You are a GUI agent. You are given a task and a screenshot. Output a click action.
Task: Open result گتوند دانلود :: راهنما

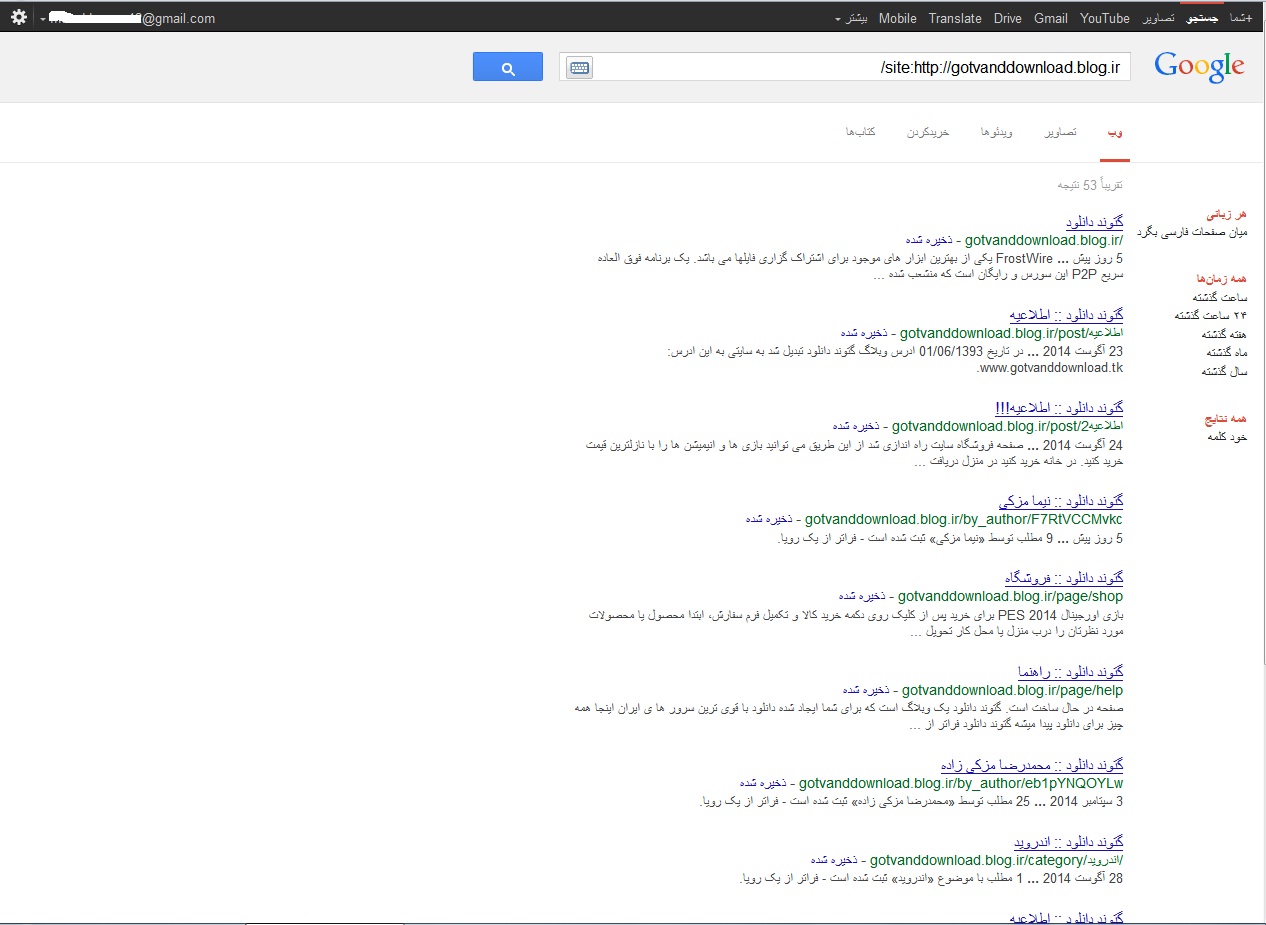(x=1071, y=672)
